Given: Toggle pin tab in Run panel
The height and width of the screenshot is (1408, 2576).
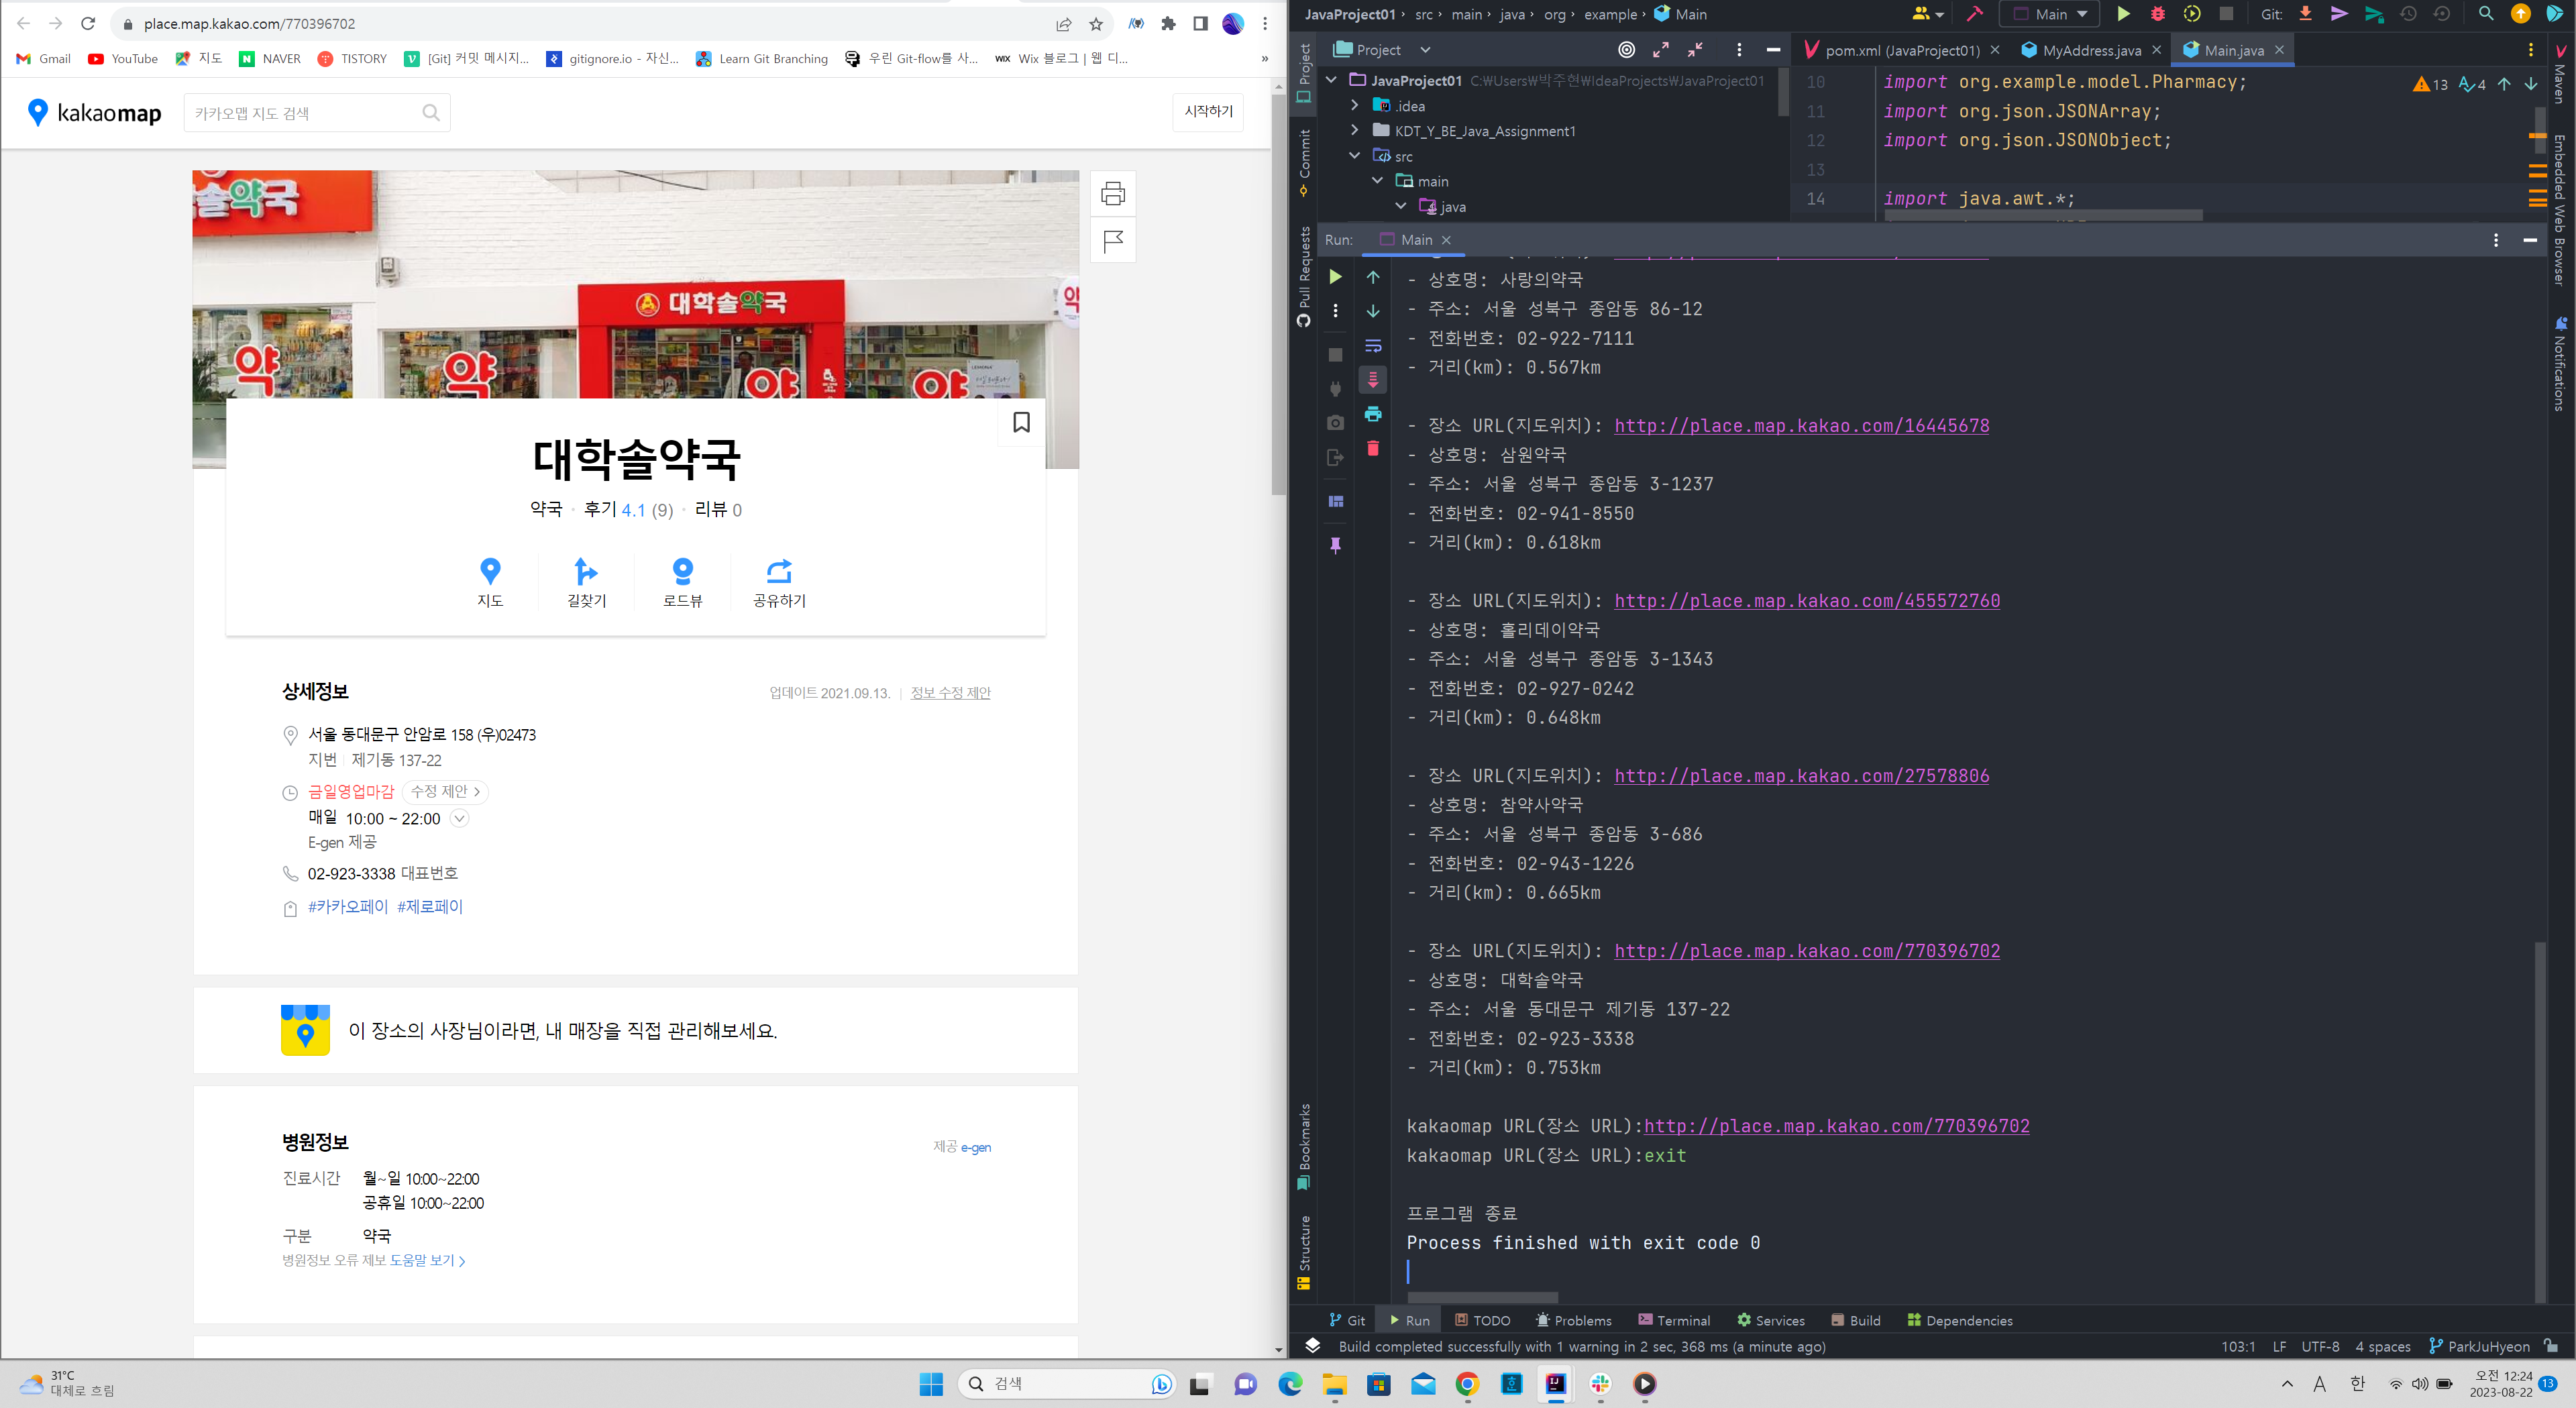Looking at the screenshot, I should tap(1335, 545).
